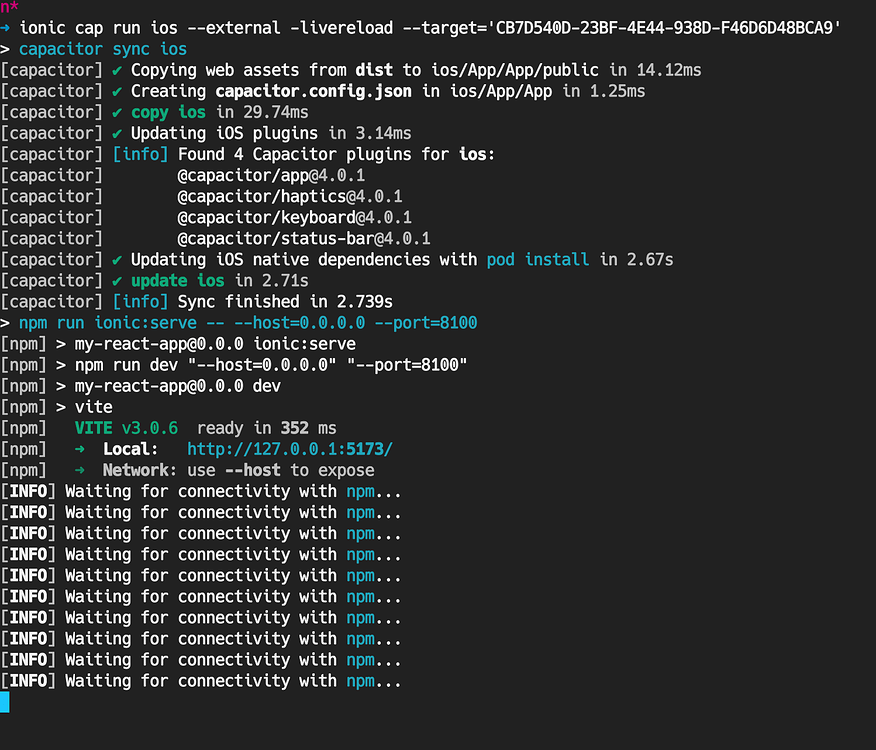Image resolution: width=876 pixels, height=750 pixels.
Task: Click the '[info]' tag before Sync finished
Action: coord(140,302)
